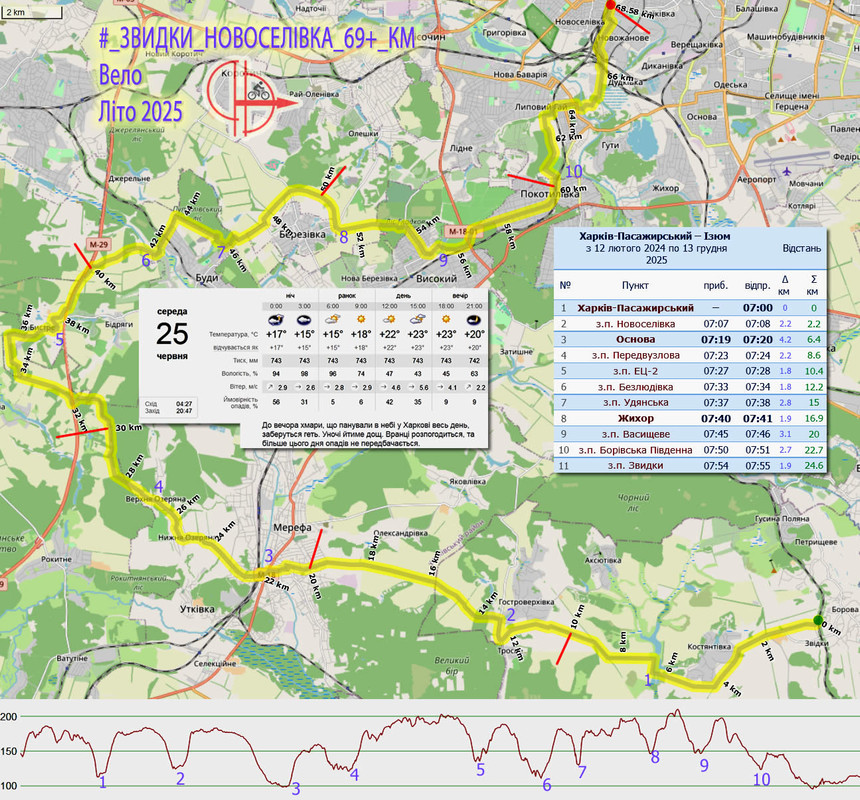Select the 'з.п. Васищеве' timetable row
This screenshot has width=860, height=800.
tap(690, 434)
